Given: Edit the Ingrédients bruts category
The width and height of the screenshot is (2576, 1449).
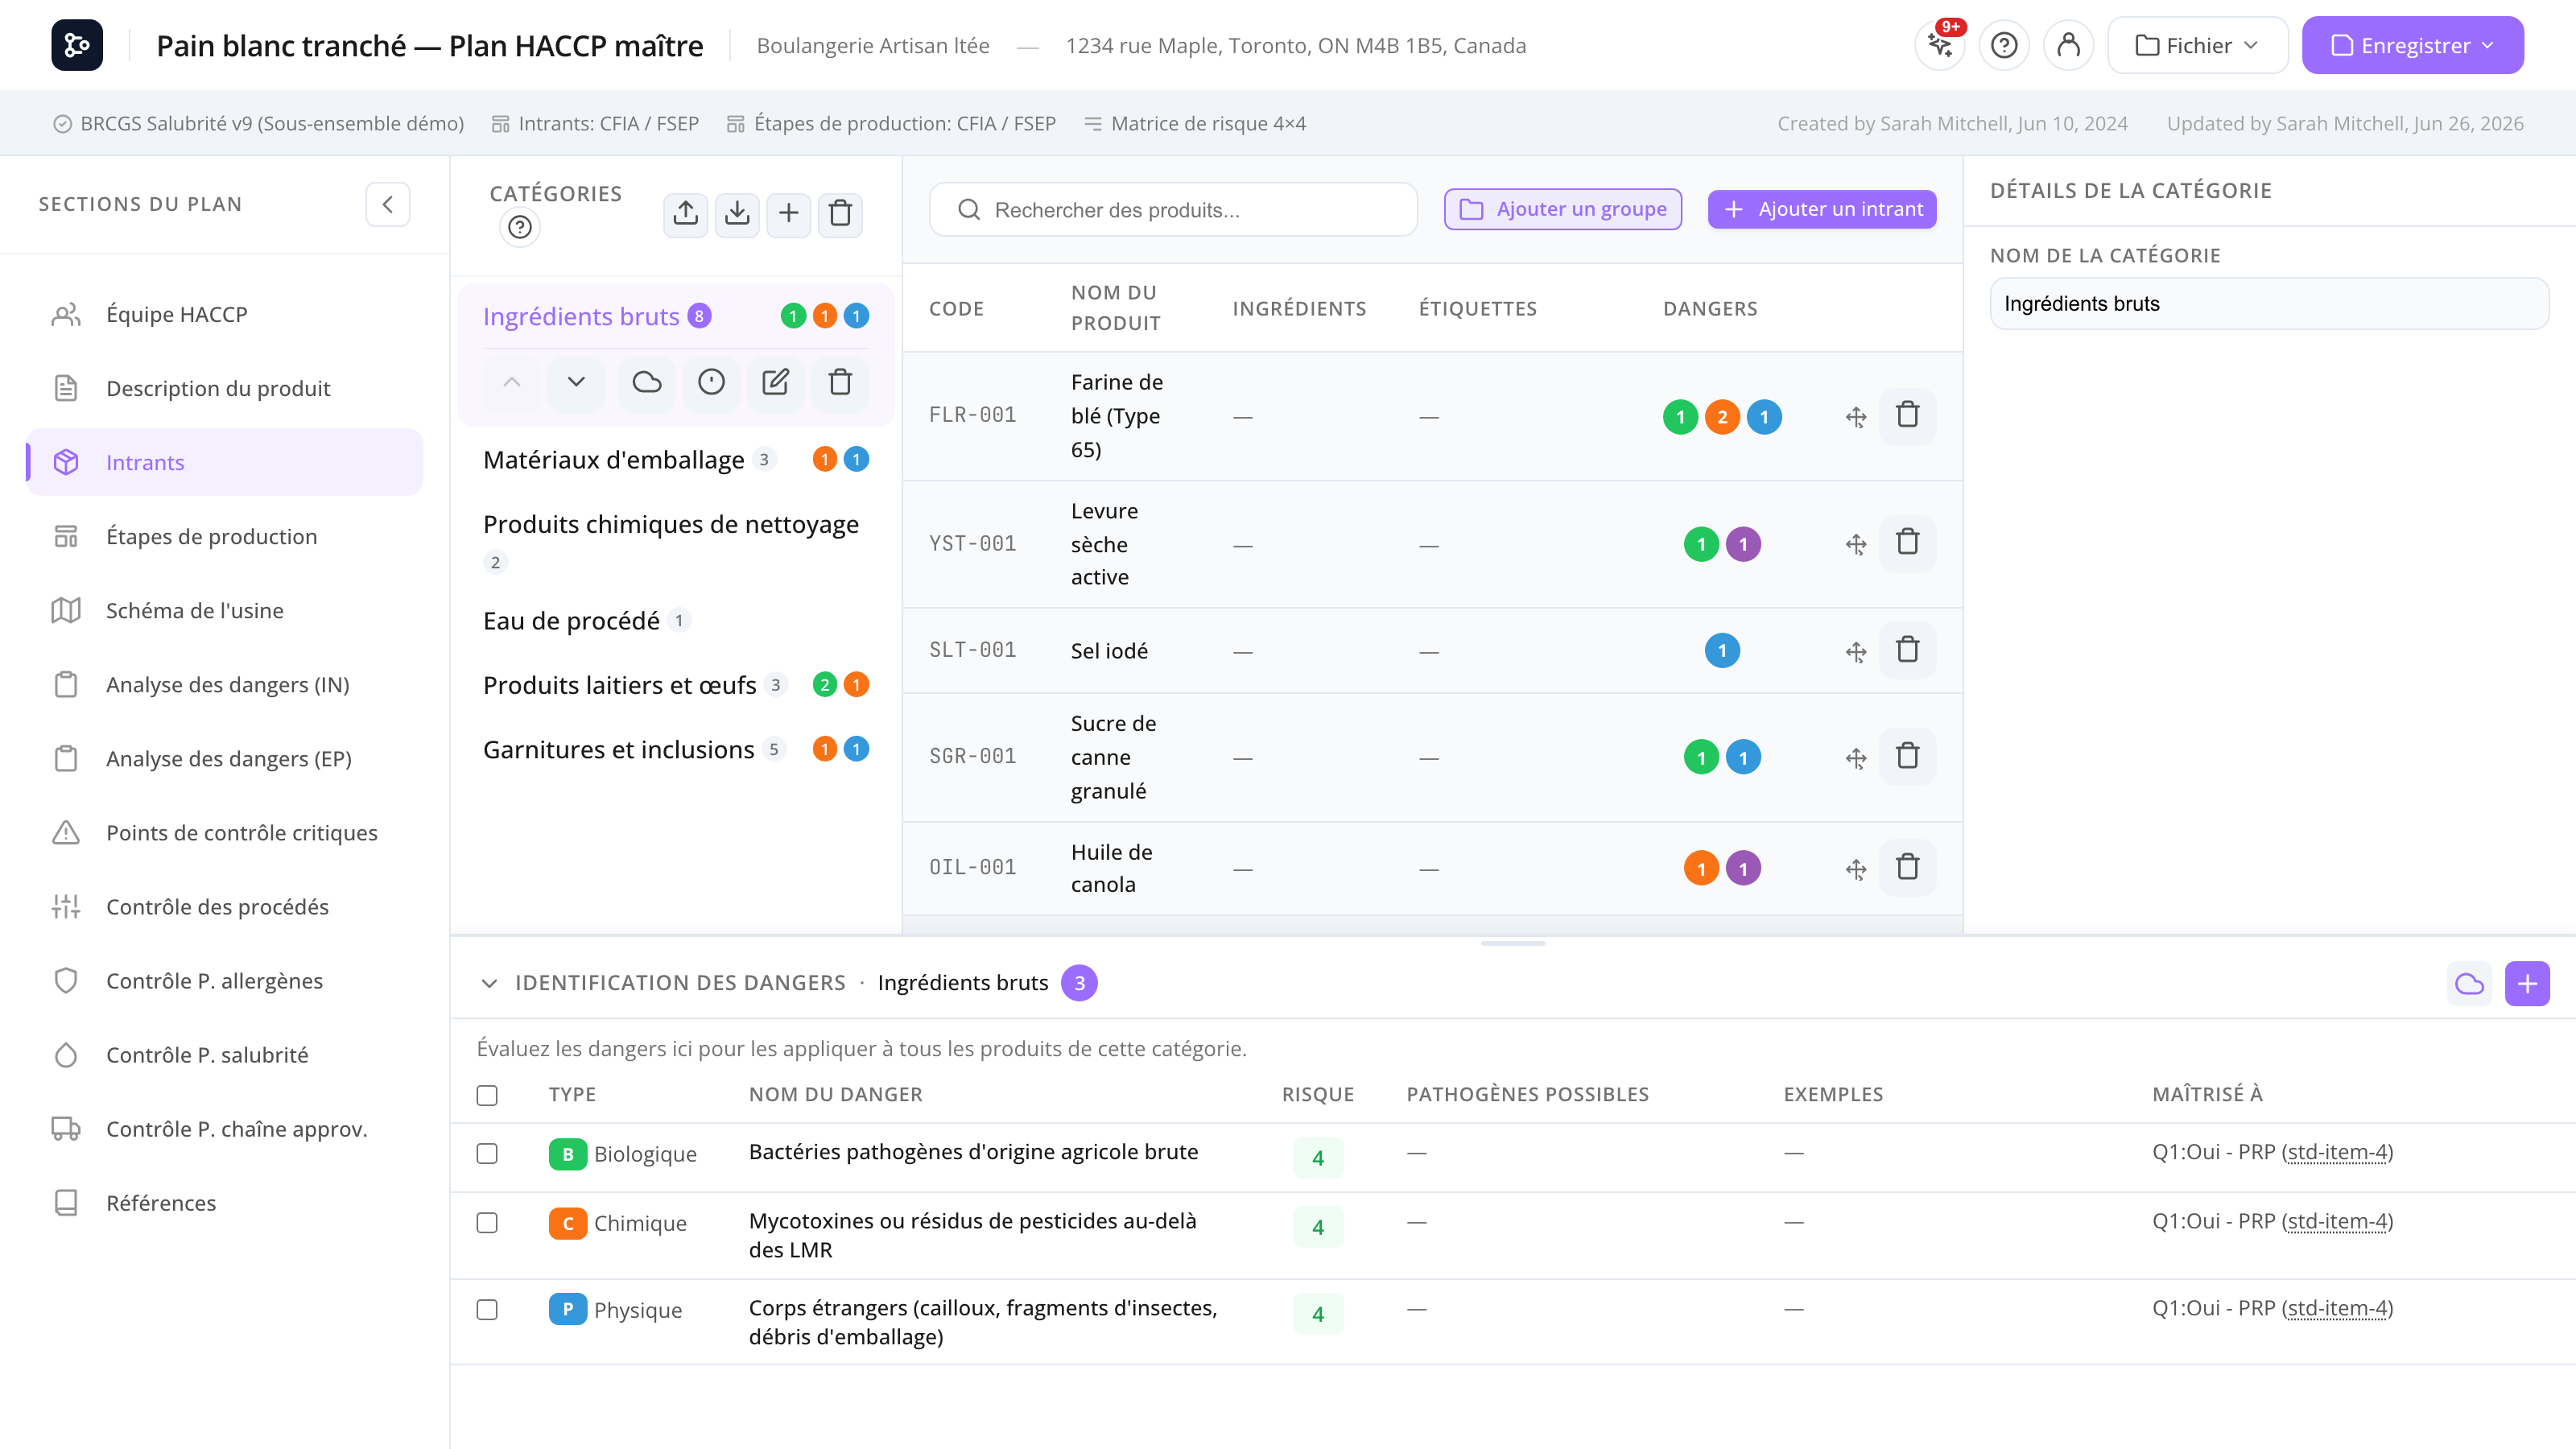Looking at the screenshot, I should 775,382.
